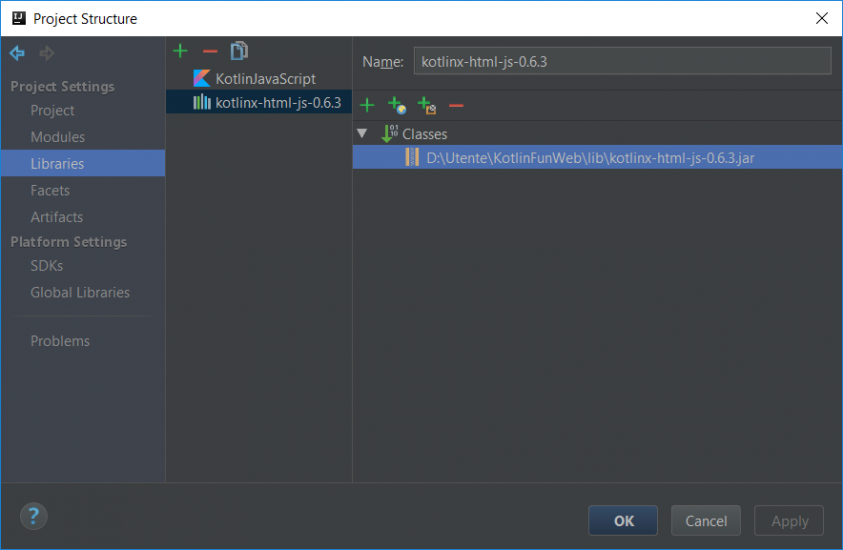Click the IntelliJ icon in title bar
Viewport: 843px width, 550px height.
(18, 18)
